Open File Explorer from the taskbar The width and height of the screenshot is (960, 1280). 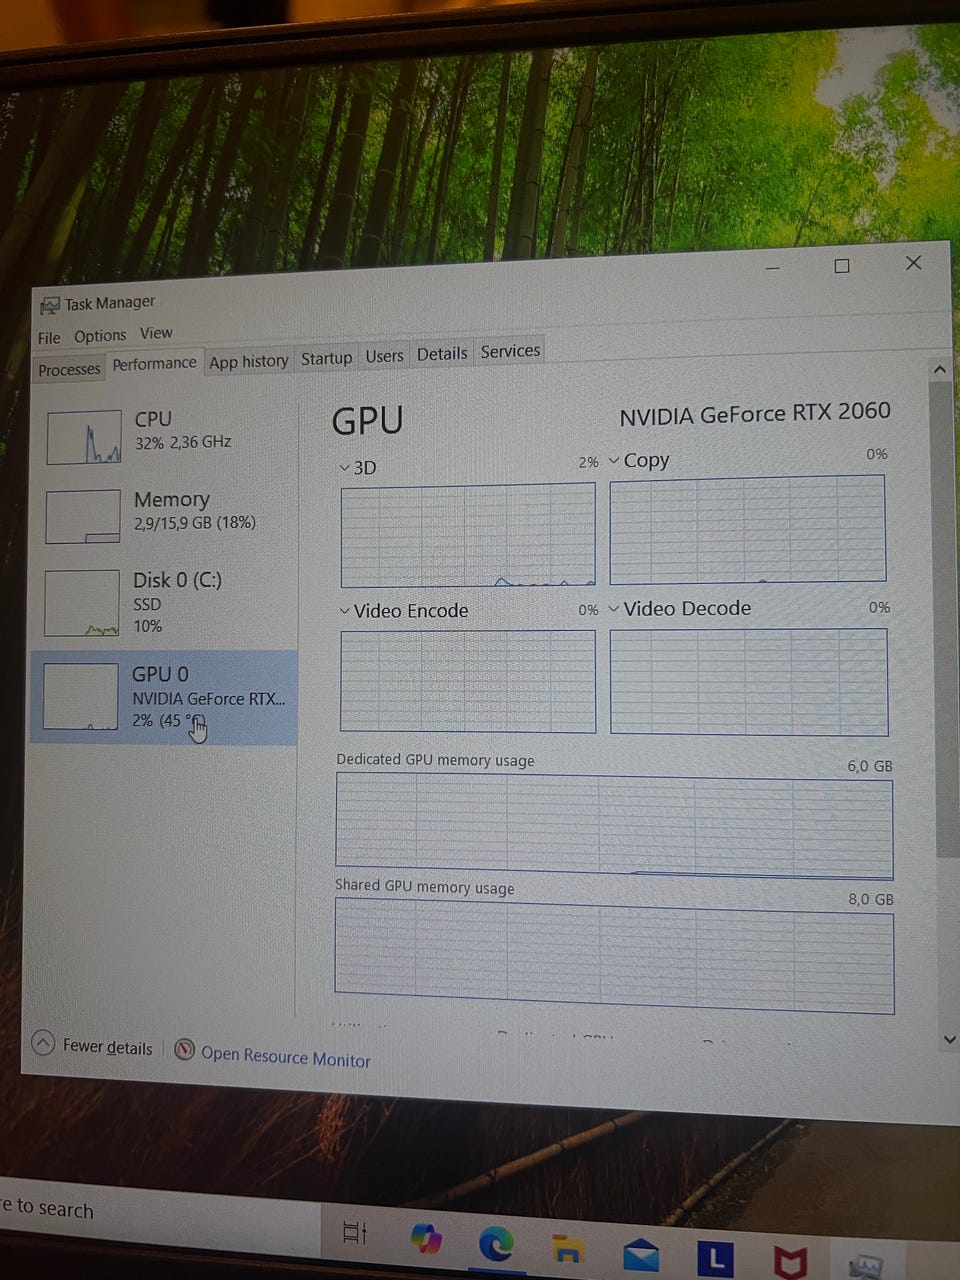(568, 1249)
